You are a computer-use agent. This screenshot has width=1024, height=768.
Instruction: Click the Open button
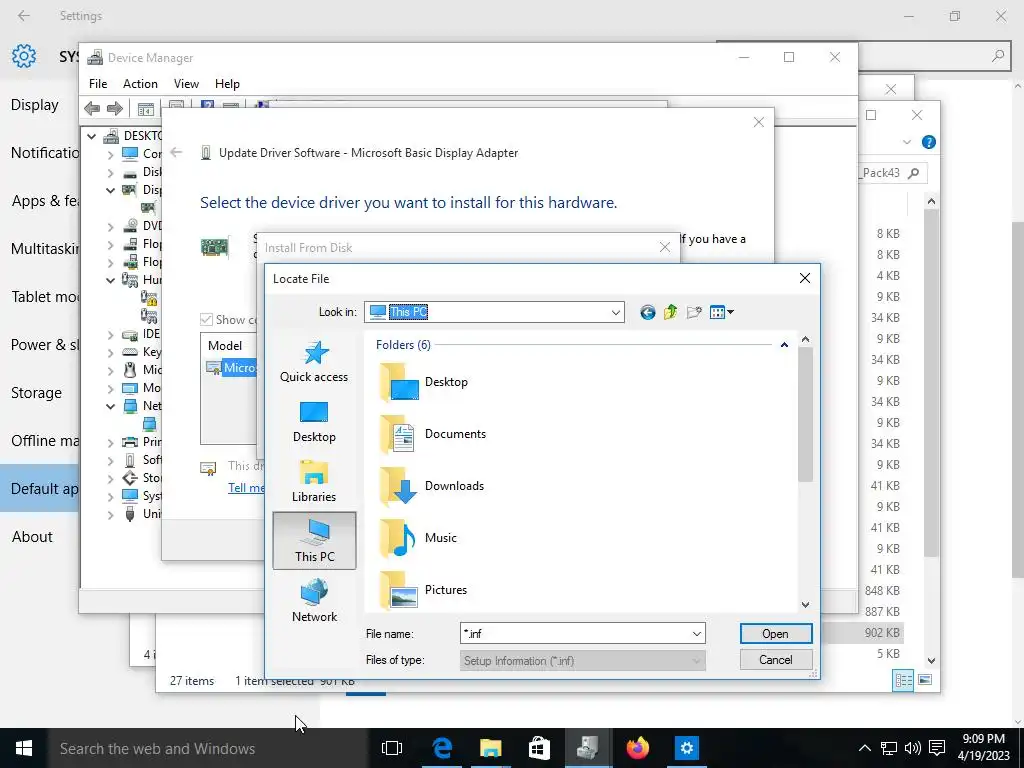[x=776, y=633]
